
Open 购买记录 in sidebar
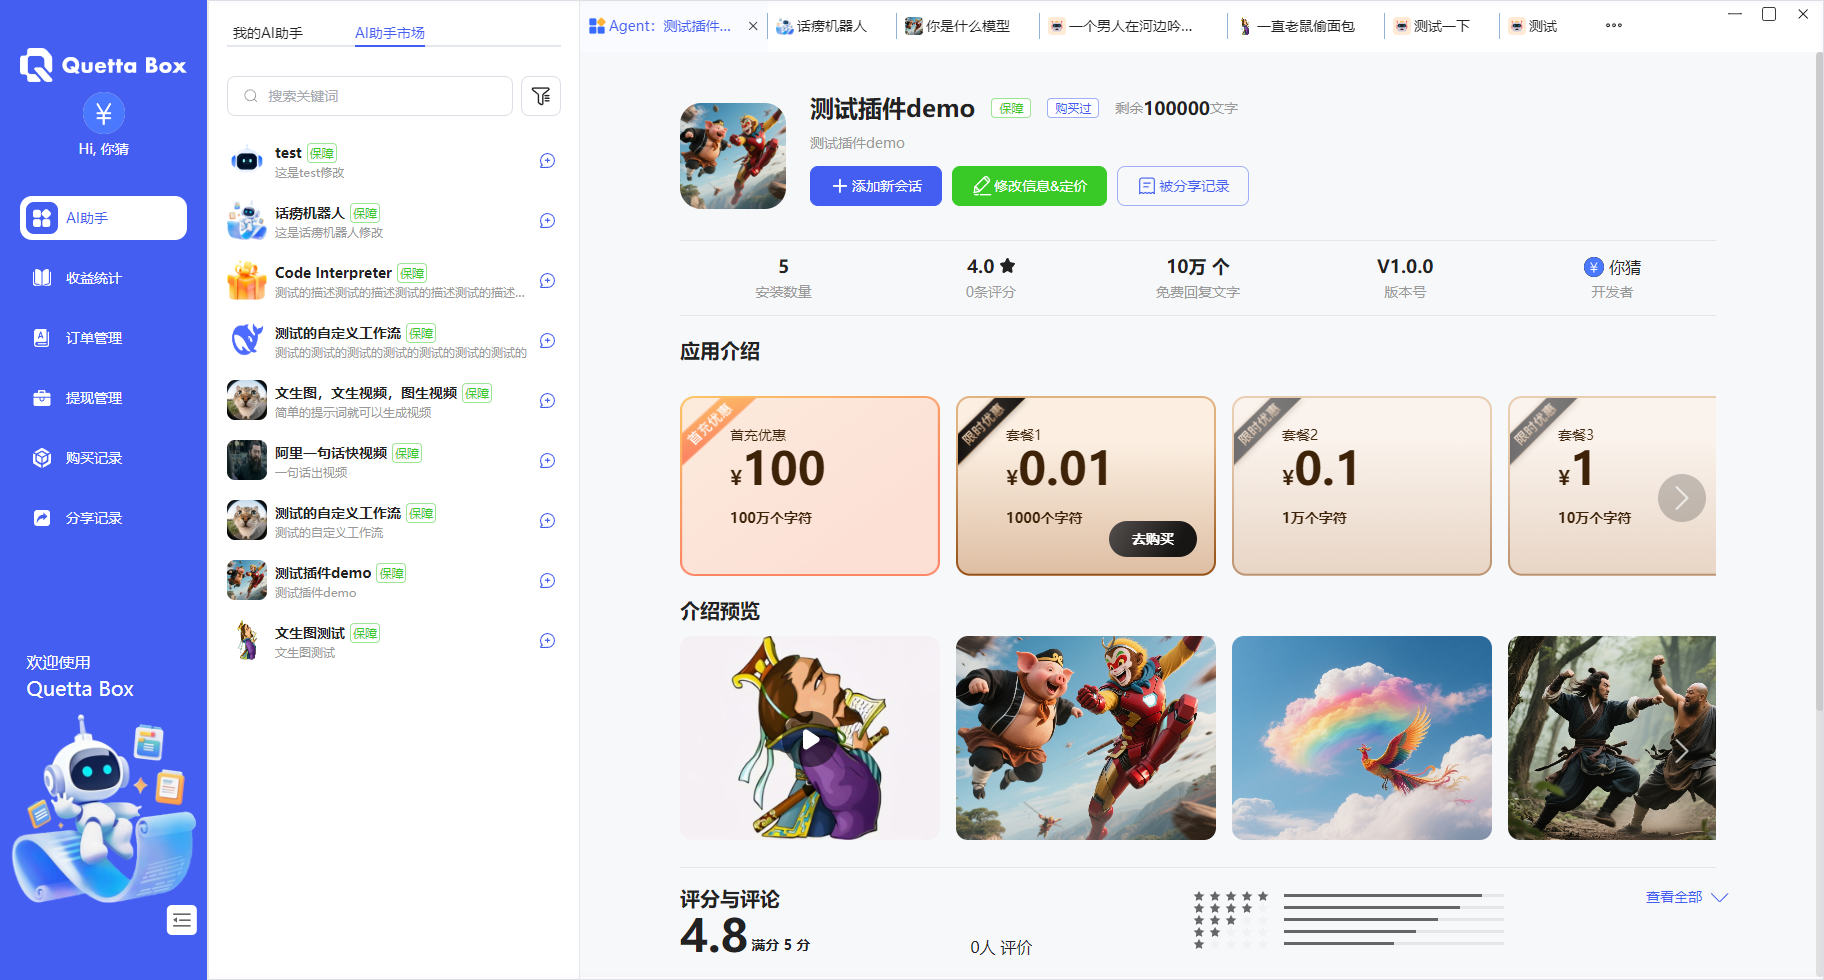(104, 458)
